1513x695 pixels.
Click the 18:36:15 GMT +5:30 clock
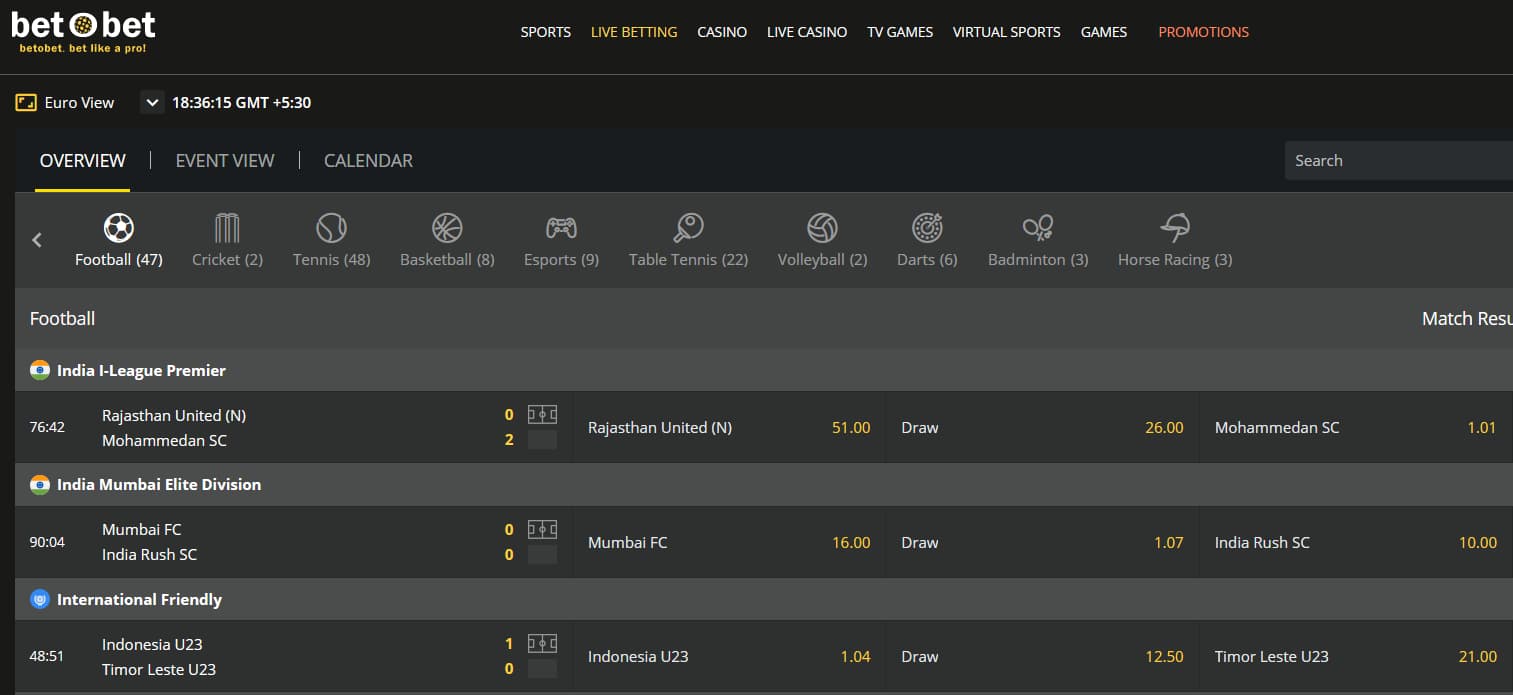pos(241,102)
